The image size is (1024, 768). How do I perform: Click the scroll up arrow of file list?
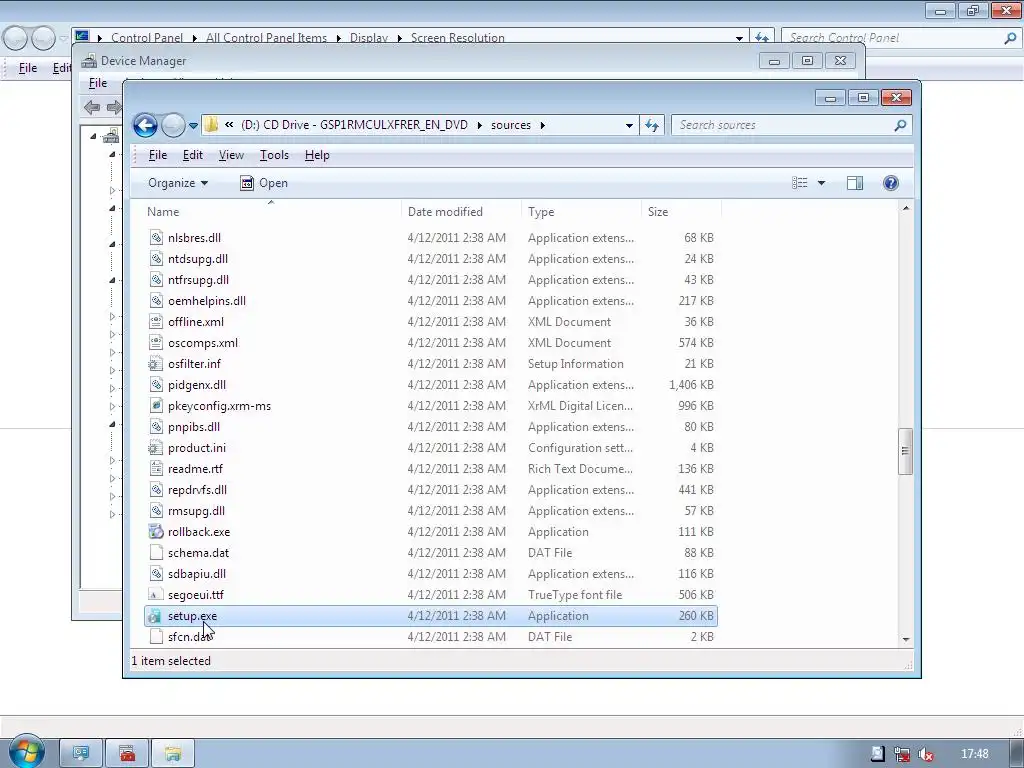click(x=906, y=208)
